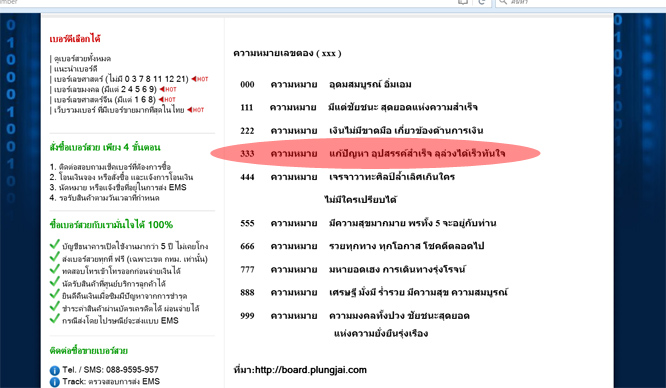Click meaning 'รวยทุกทาง ทุกโอกาส โชคดีตลอดไป'
Image resolution: width=666 pixels, height=388 pixels.
406,246
